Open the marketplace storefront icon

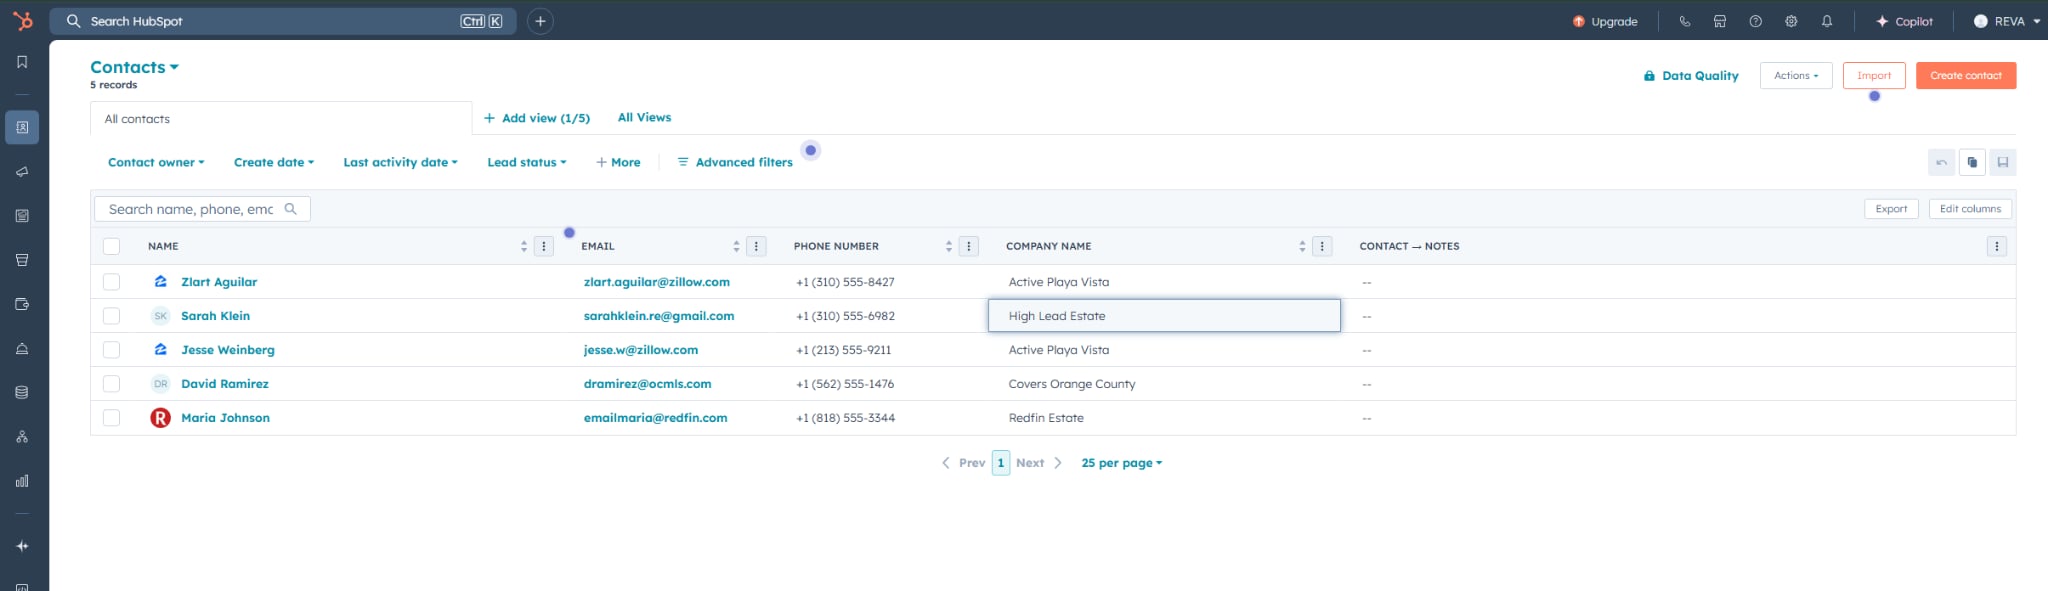(x=1720, y=21)
